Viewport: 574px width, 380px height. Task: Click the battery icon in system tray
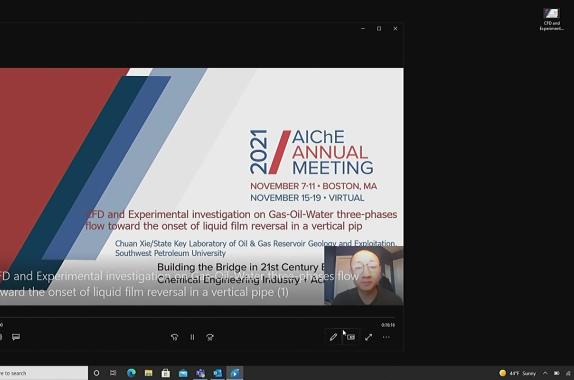(556, 373)
